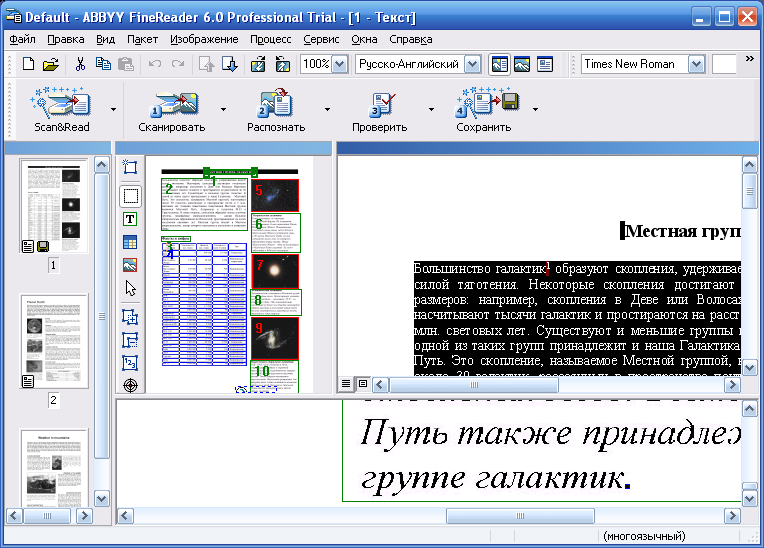
Task: Click the (многоязычный) status bar text
Action: (644, 536)
